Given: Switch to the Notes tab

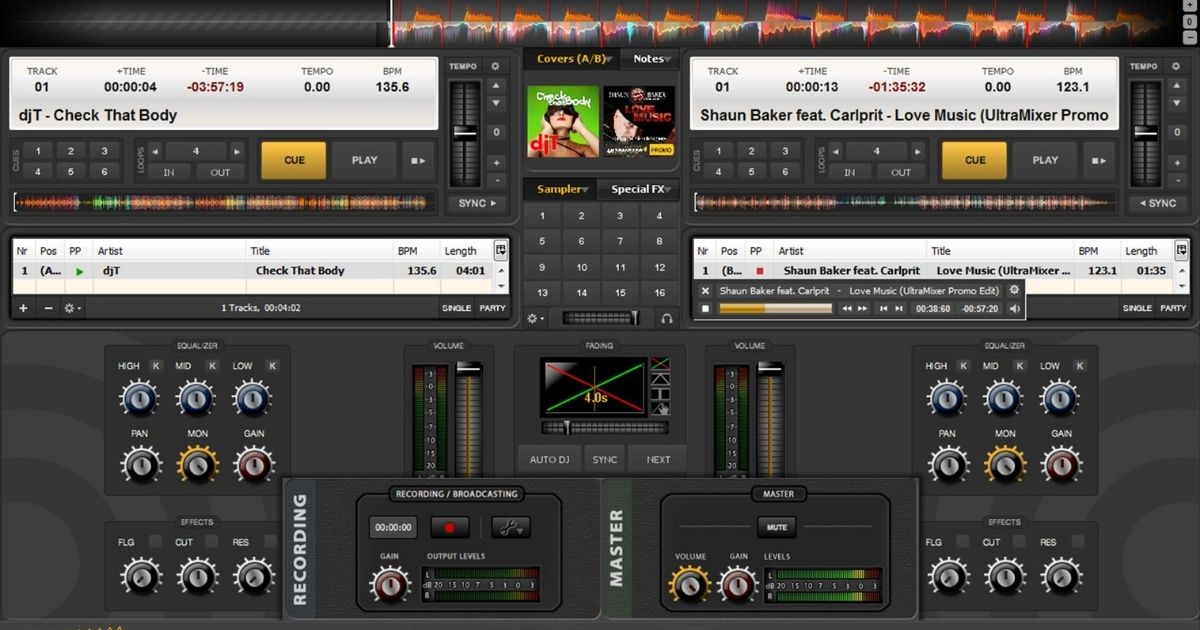Looking at the screenshot, I should pos(650,59).
